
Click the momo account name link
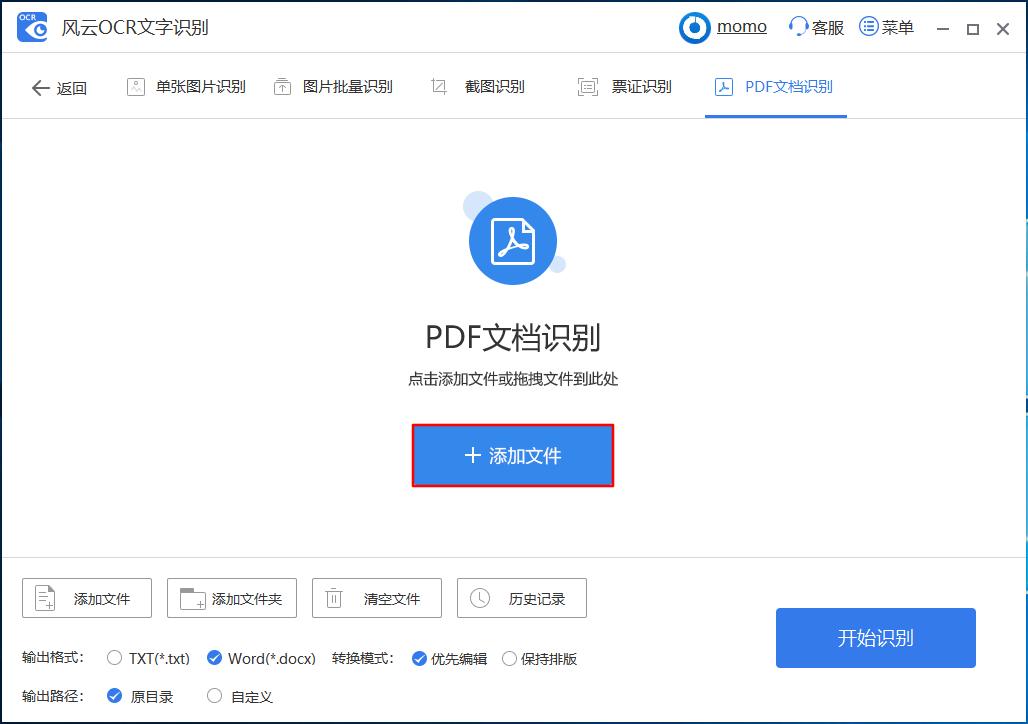741,26
